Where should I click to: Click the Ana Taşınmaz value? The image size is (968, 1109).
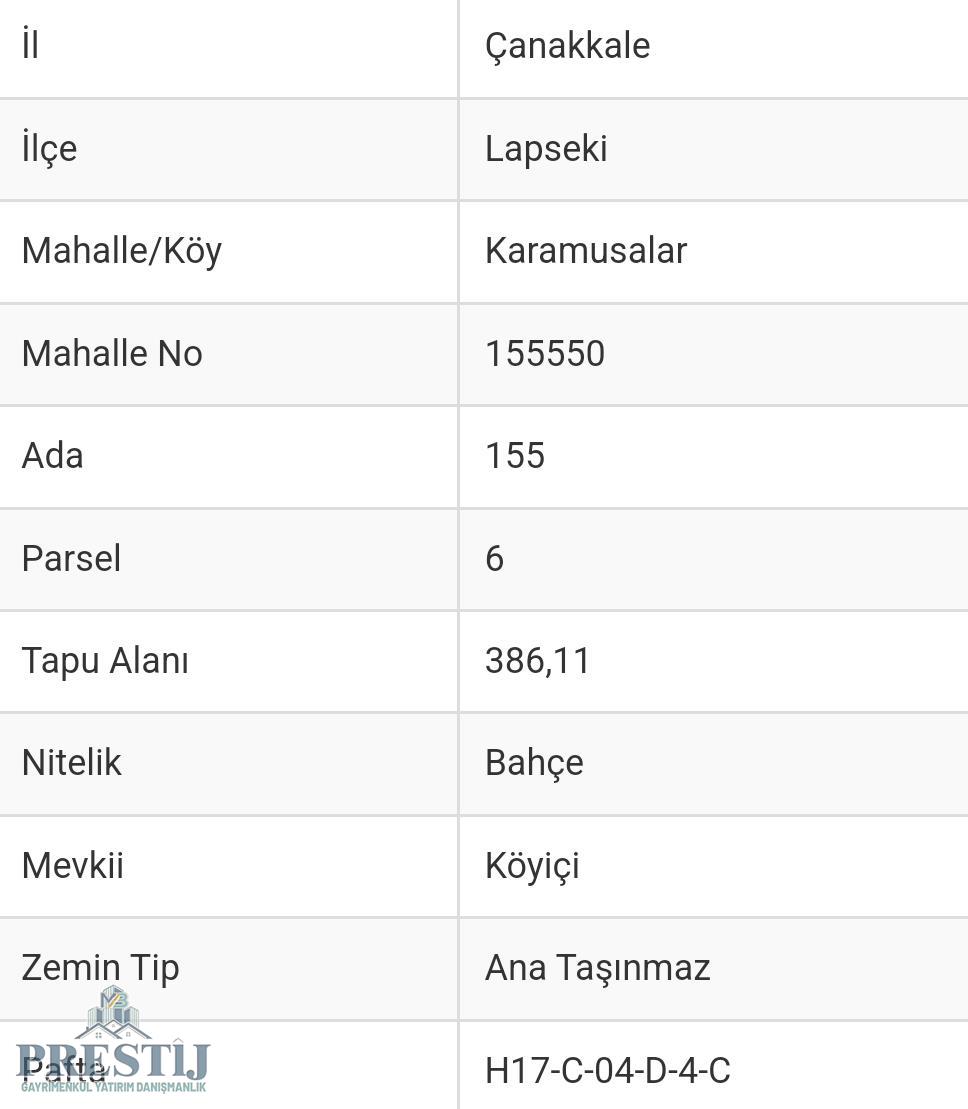597,968
